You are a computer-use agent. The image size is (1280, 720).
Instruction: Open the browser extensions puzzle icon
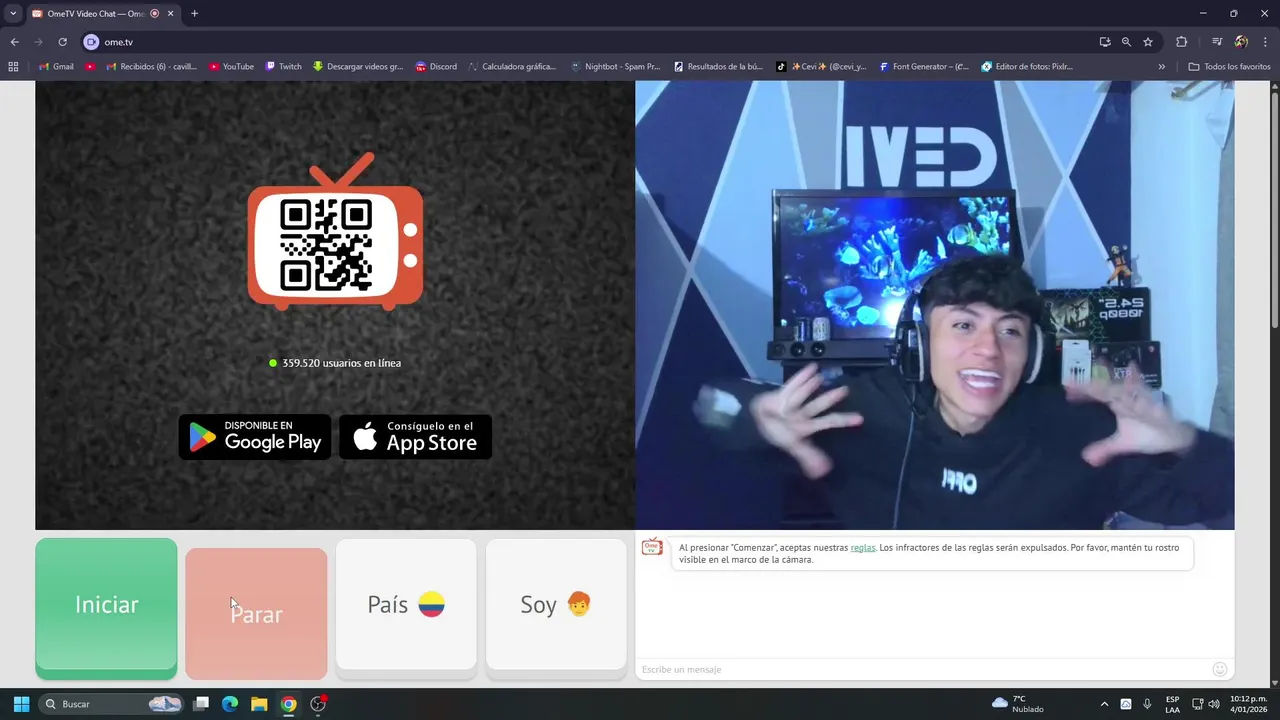click(x=1181, y=42)
